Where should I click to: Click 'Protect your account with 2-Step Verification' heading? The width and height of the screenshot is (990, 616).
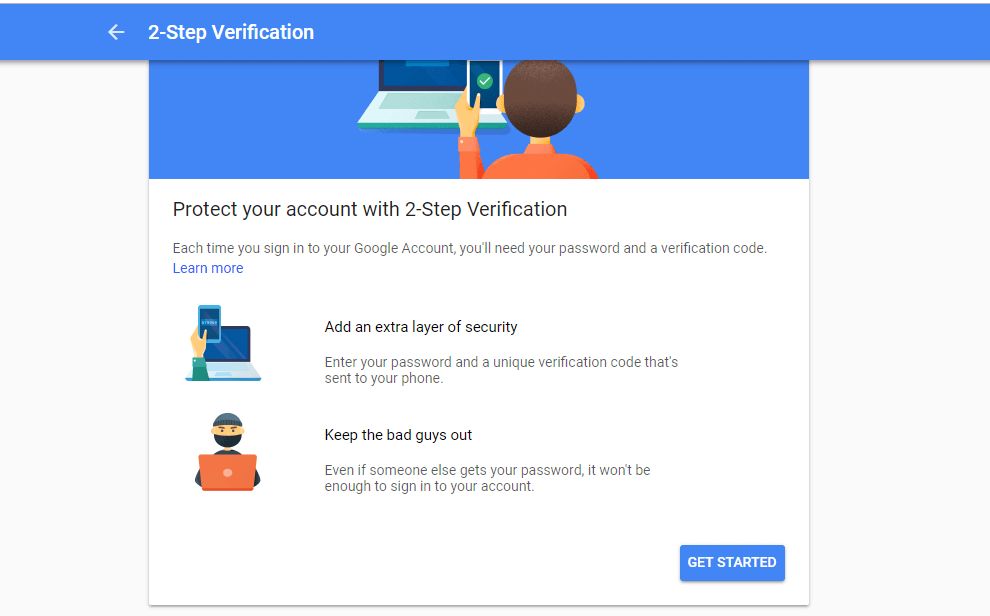[370, 209]
